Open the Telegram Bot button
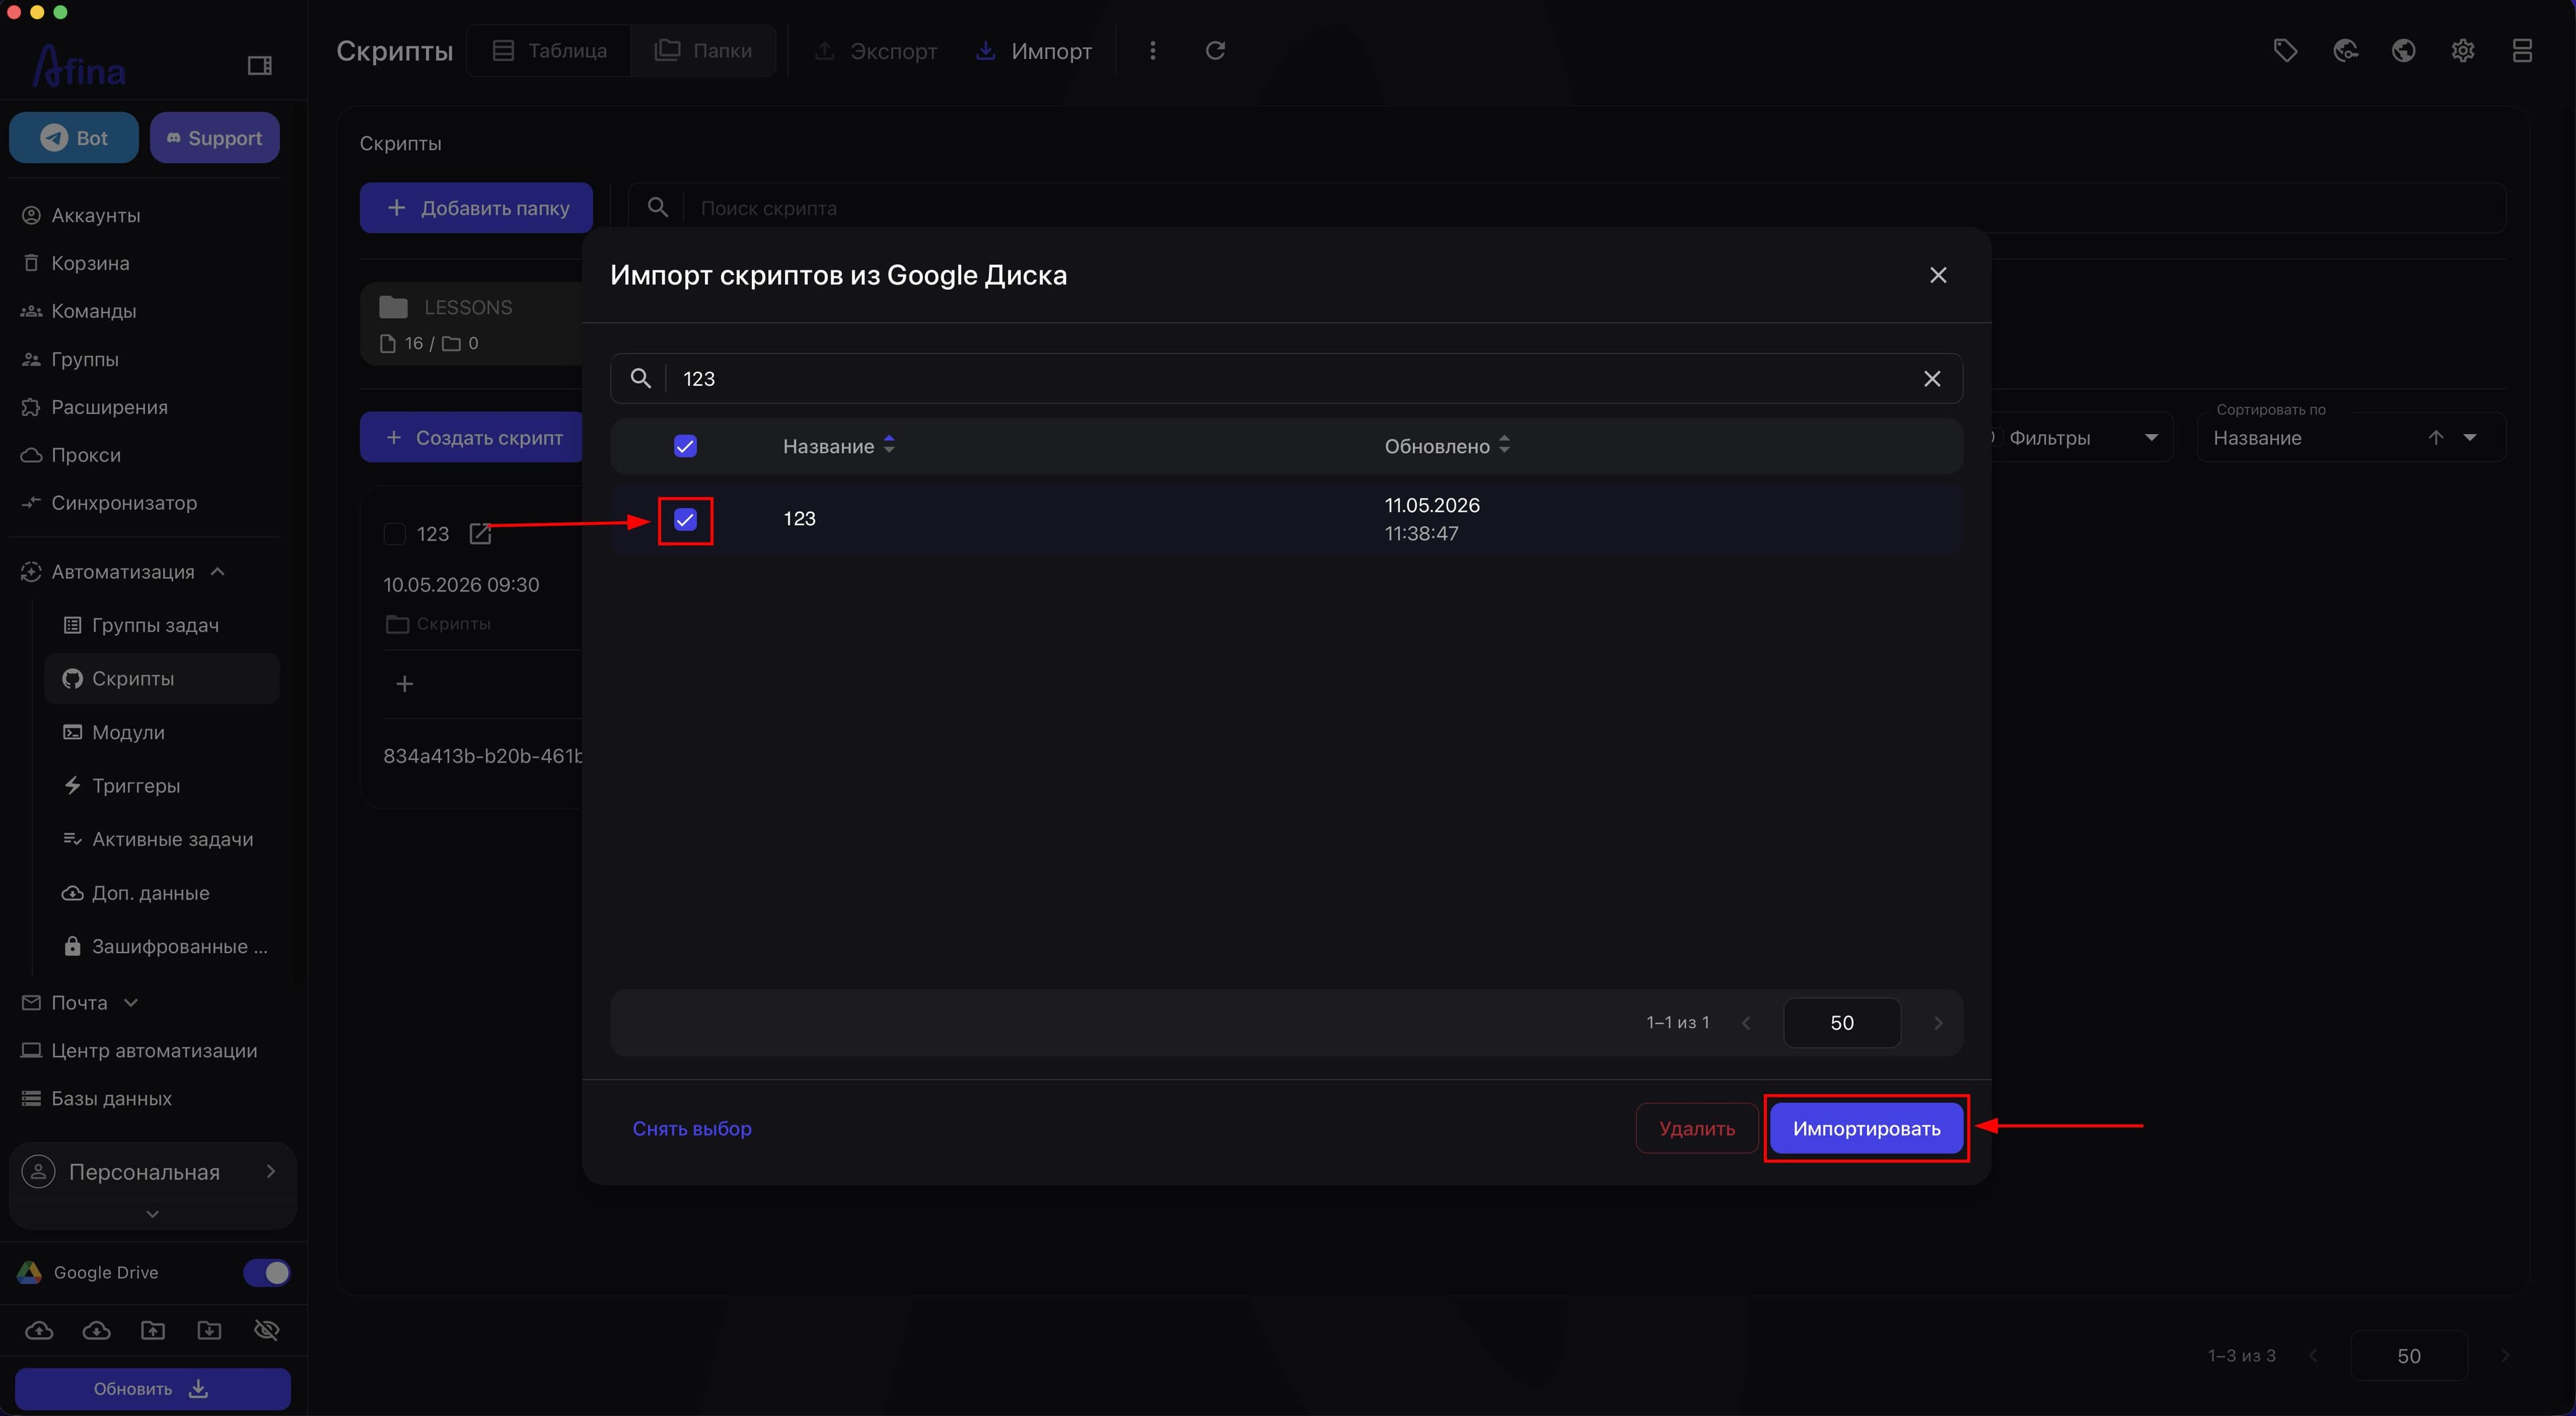Image resolution: width=2576 pixels, height=1416 pixels. click(74, 138)
